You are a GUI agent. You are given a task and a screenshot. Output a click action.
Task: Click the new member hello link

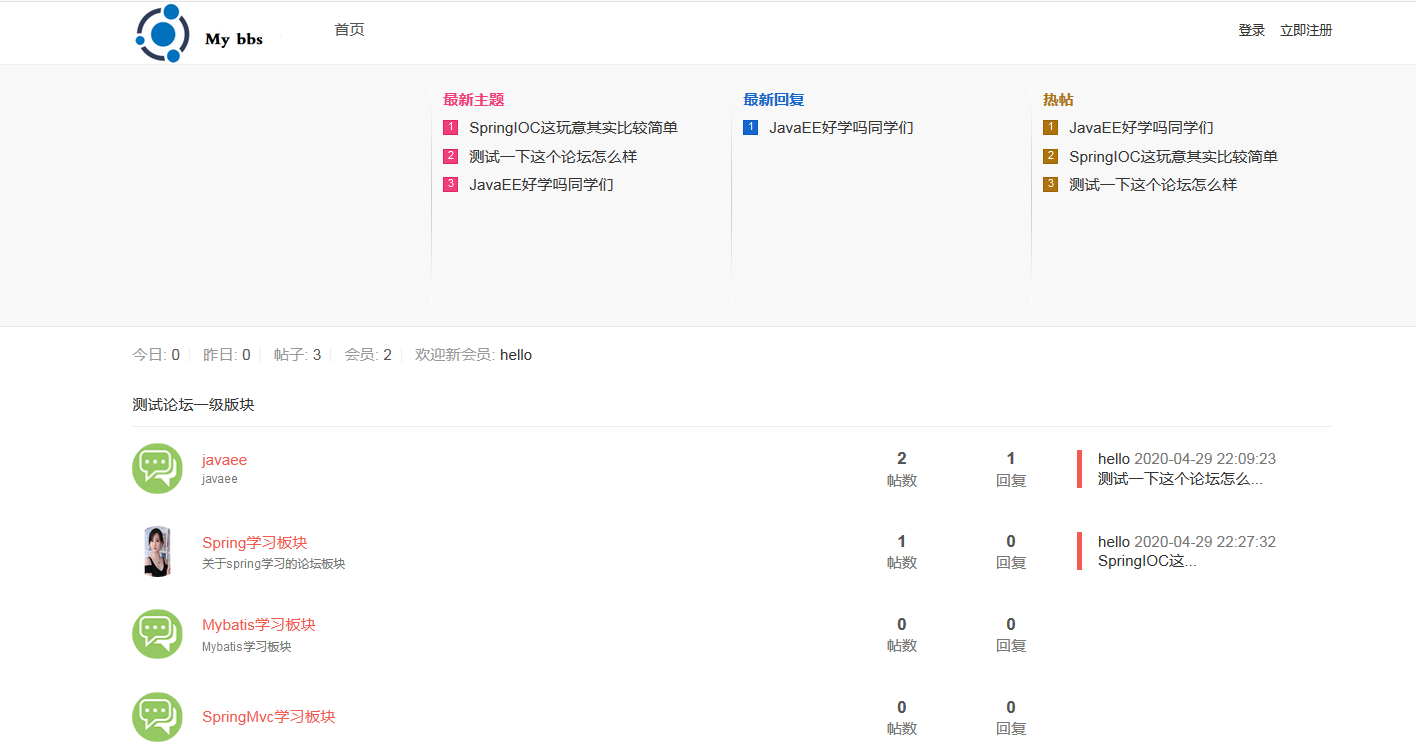coord(516,354)
